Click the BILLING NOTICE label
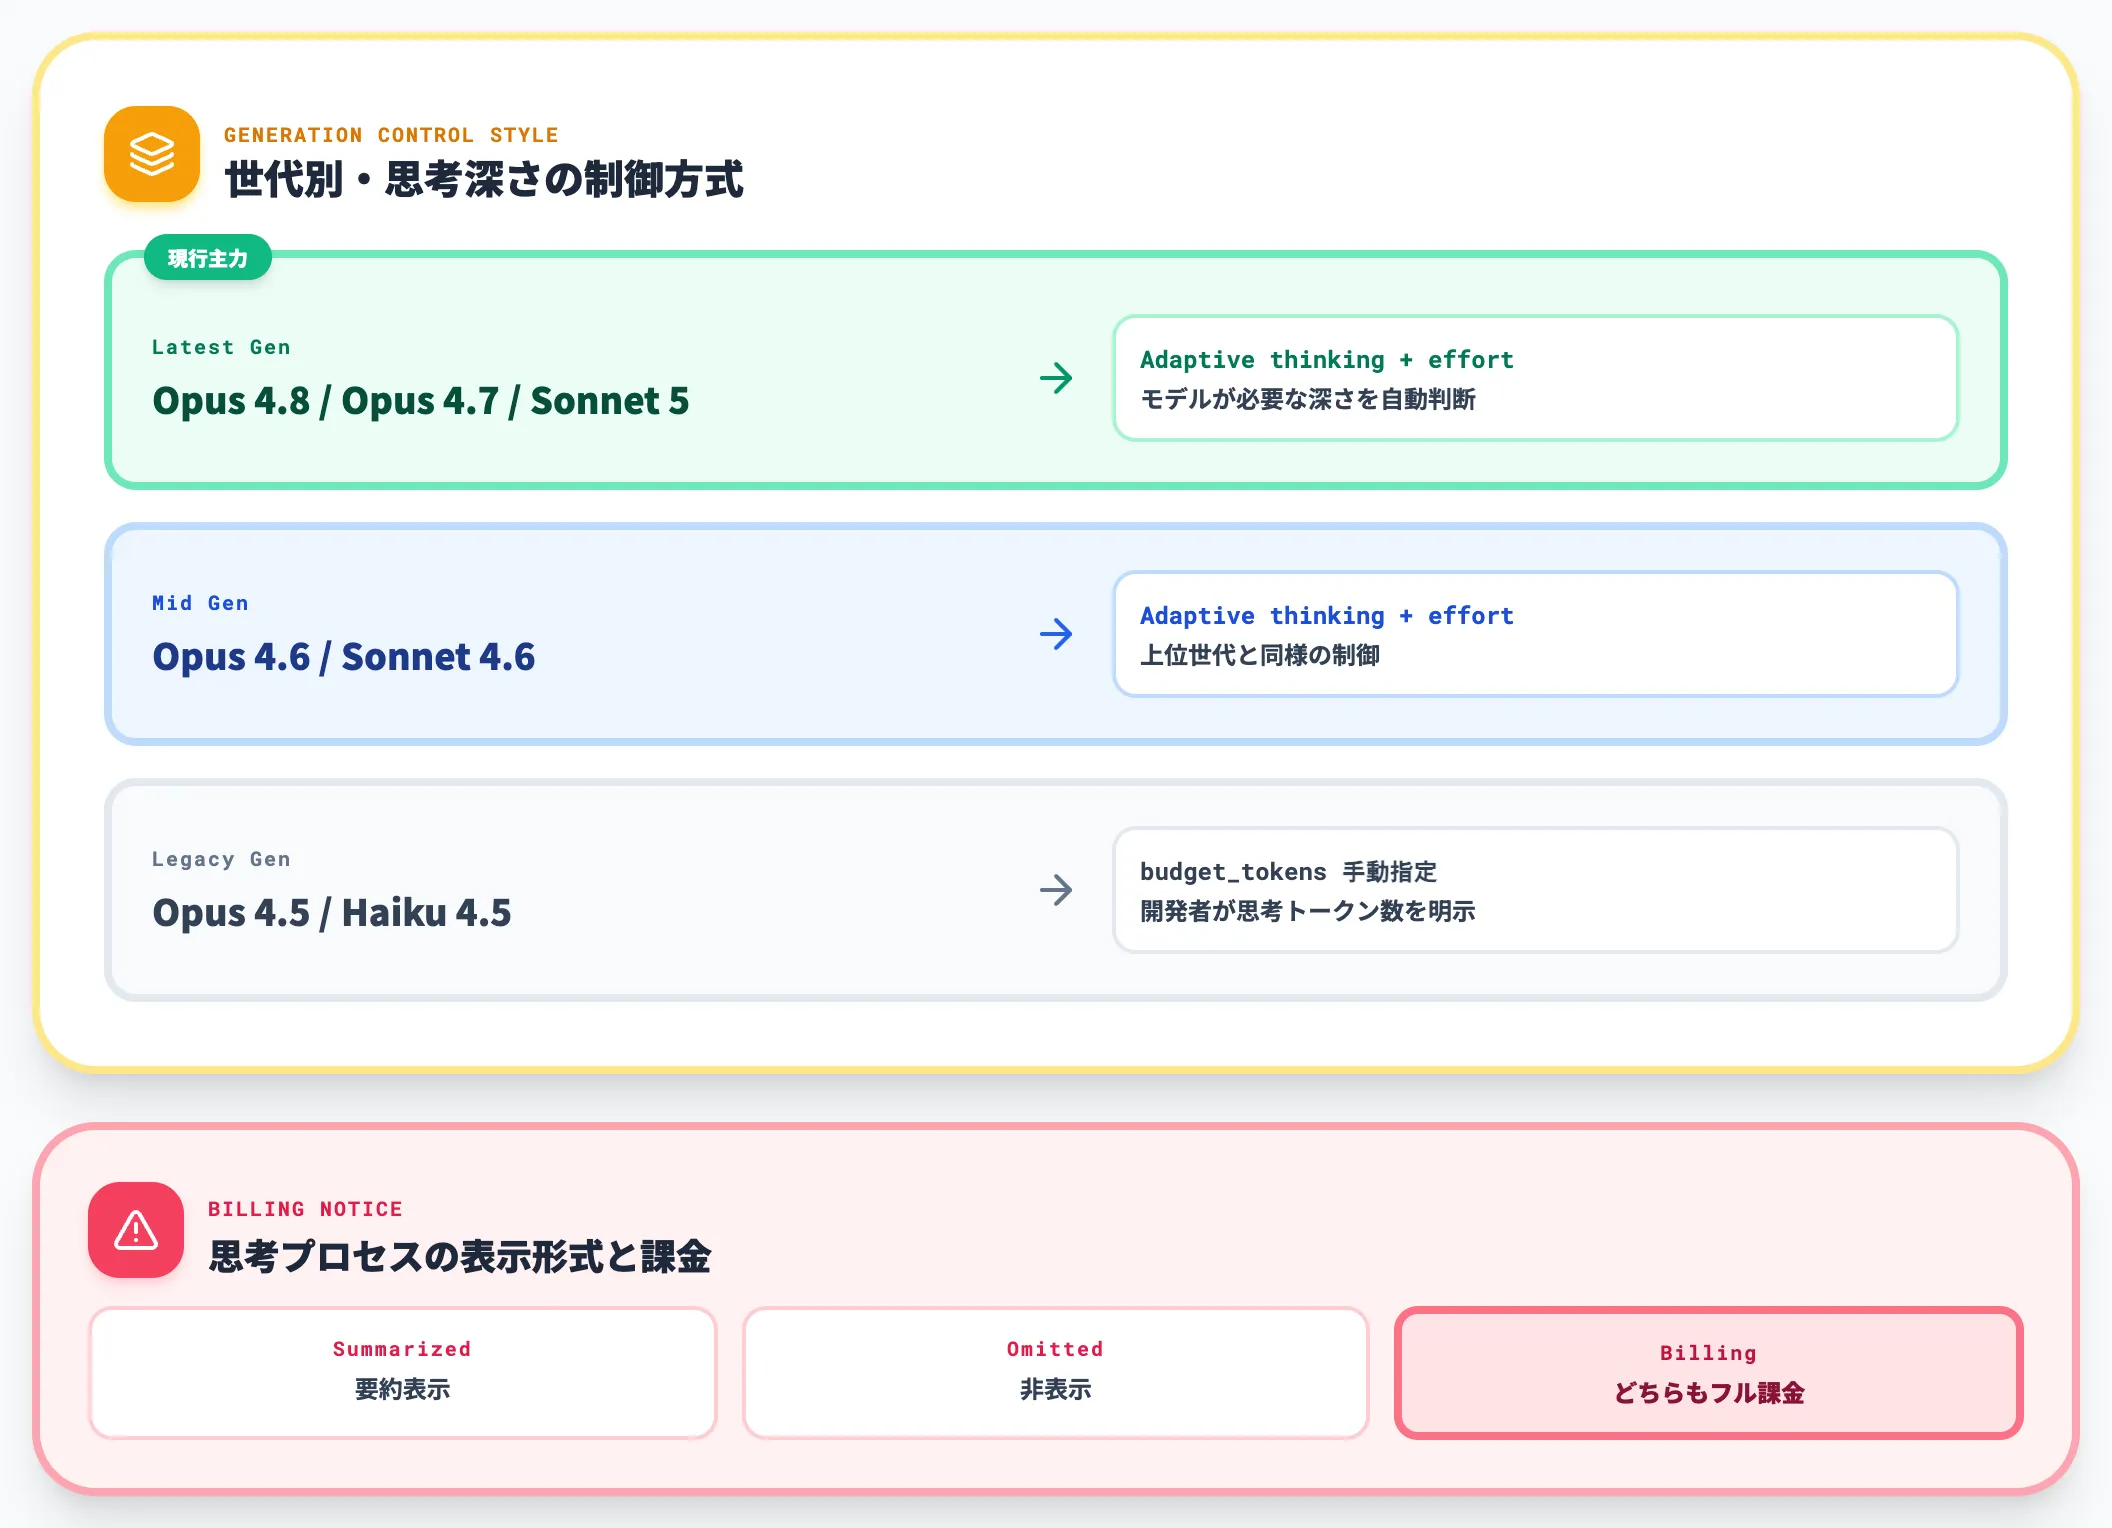The height and width of the screenshot is (1528, 2112). coord(305,1209)
